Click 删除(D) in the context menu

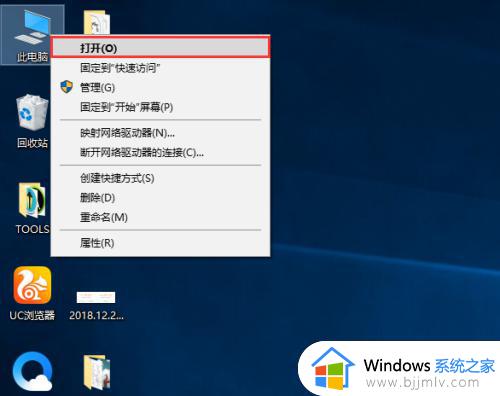click(x=160, y=198)
